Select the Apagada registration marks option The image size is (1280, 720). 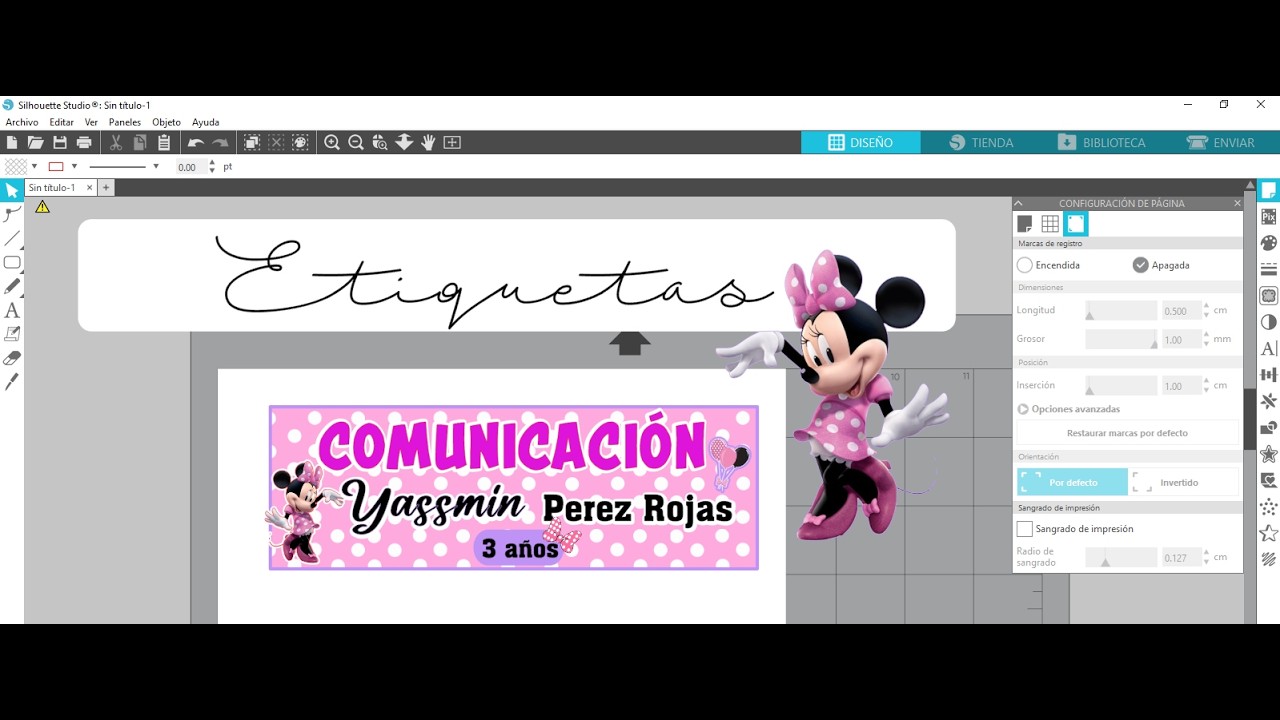click(x=1140, y=265)
